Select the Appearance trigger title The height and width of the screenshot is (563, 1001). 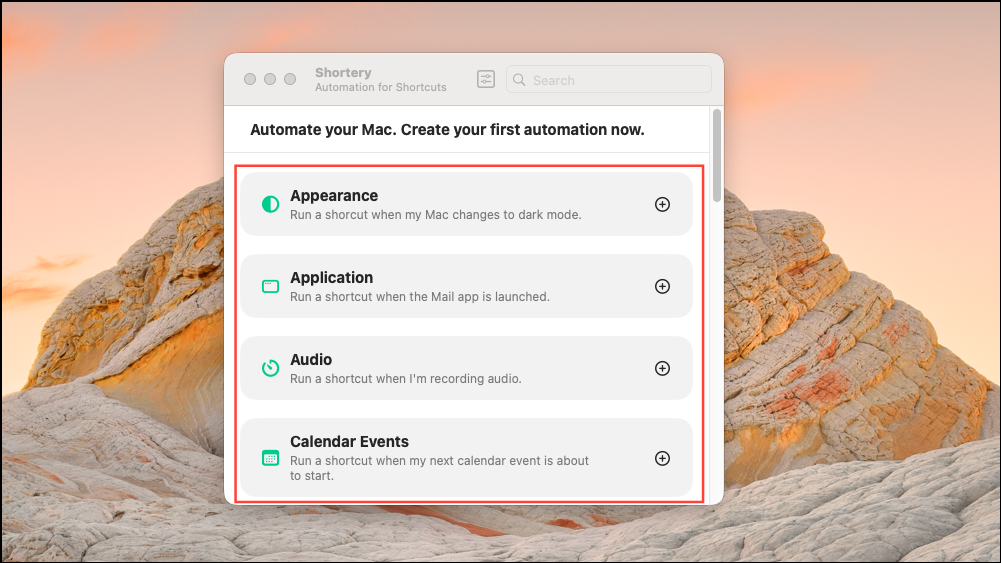(x=334, y=196)
